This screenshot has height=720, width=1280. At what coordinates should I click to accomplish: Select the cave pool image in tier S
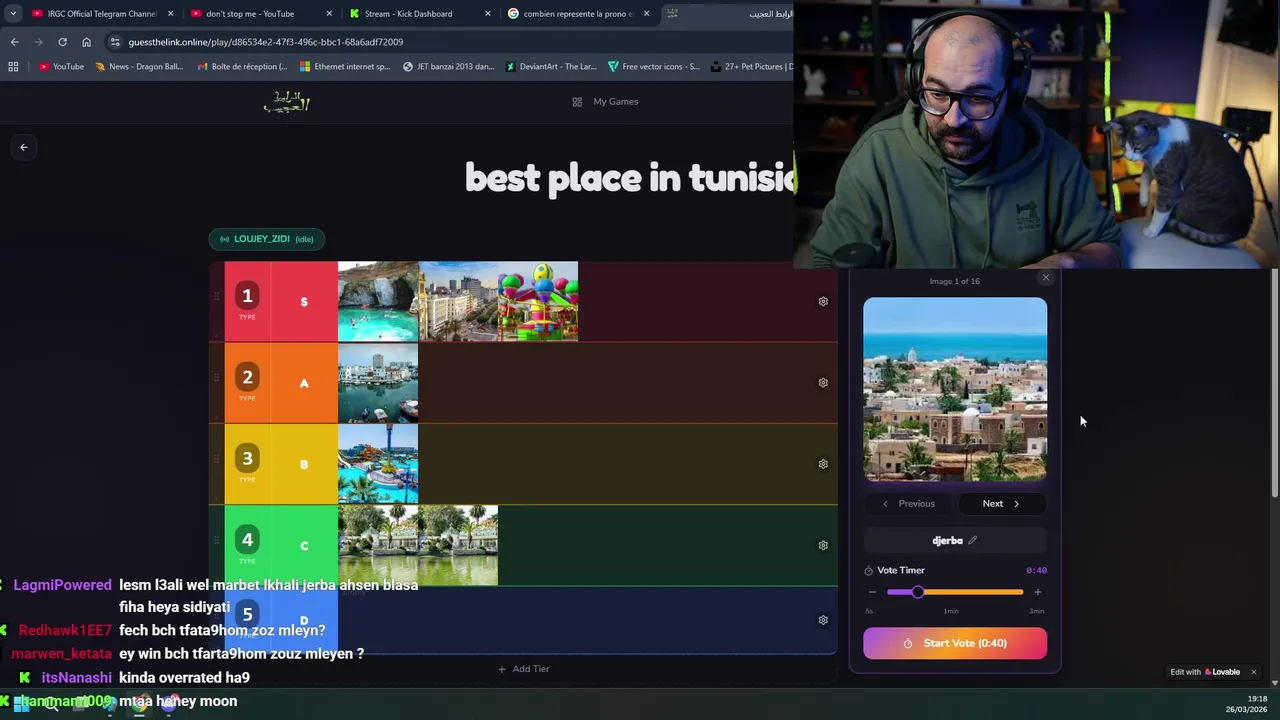point(378,301)
